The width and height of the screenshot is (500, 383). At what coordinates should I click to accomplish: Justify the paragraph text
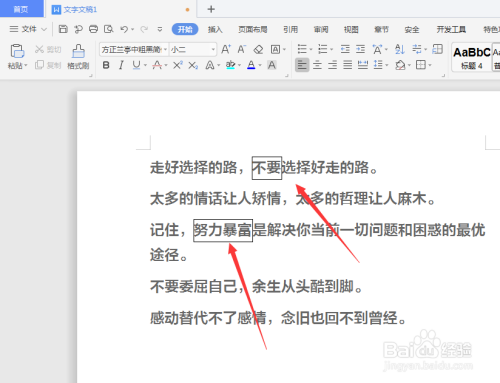(x=348, y=65)
